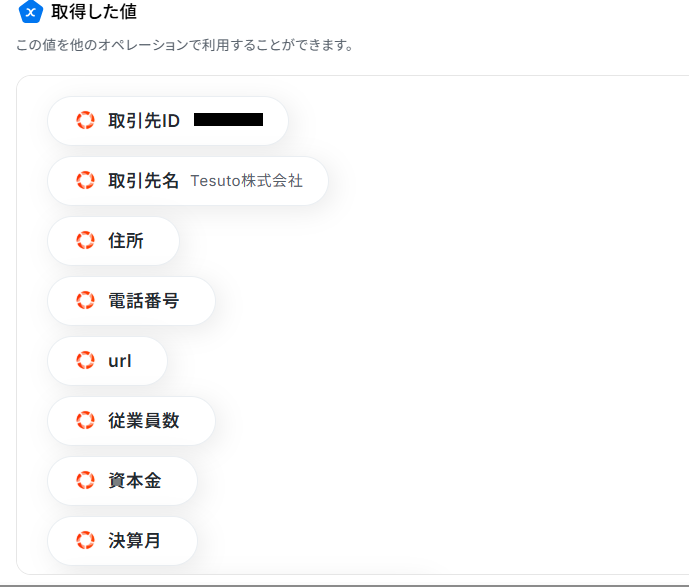This screenshot has height=587, width=689.
Task: Click the redacted 取引先ID value
Action: [x=228, y=120]
